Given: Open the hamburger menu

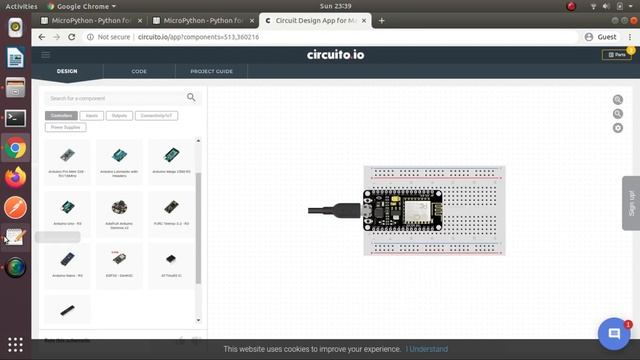Looking at the screenshot, I should coord(45,55).
